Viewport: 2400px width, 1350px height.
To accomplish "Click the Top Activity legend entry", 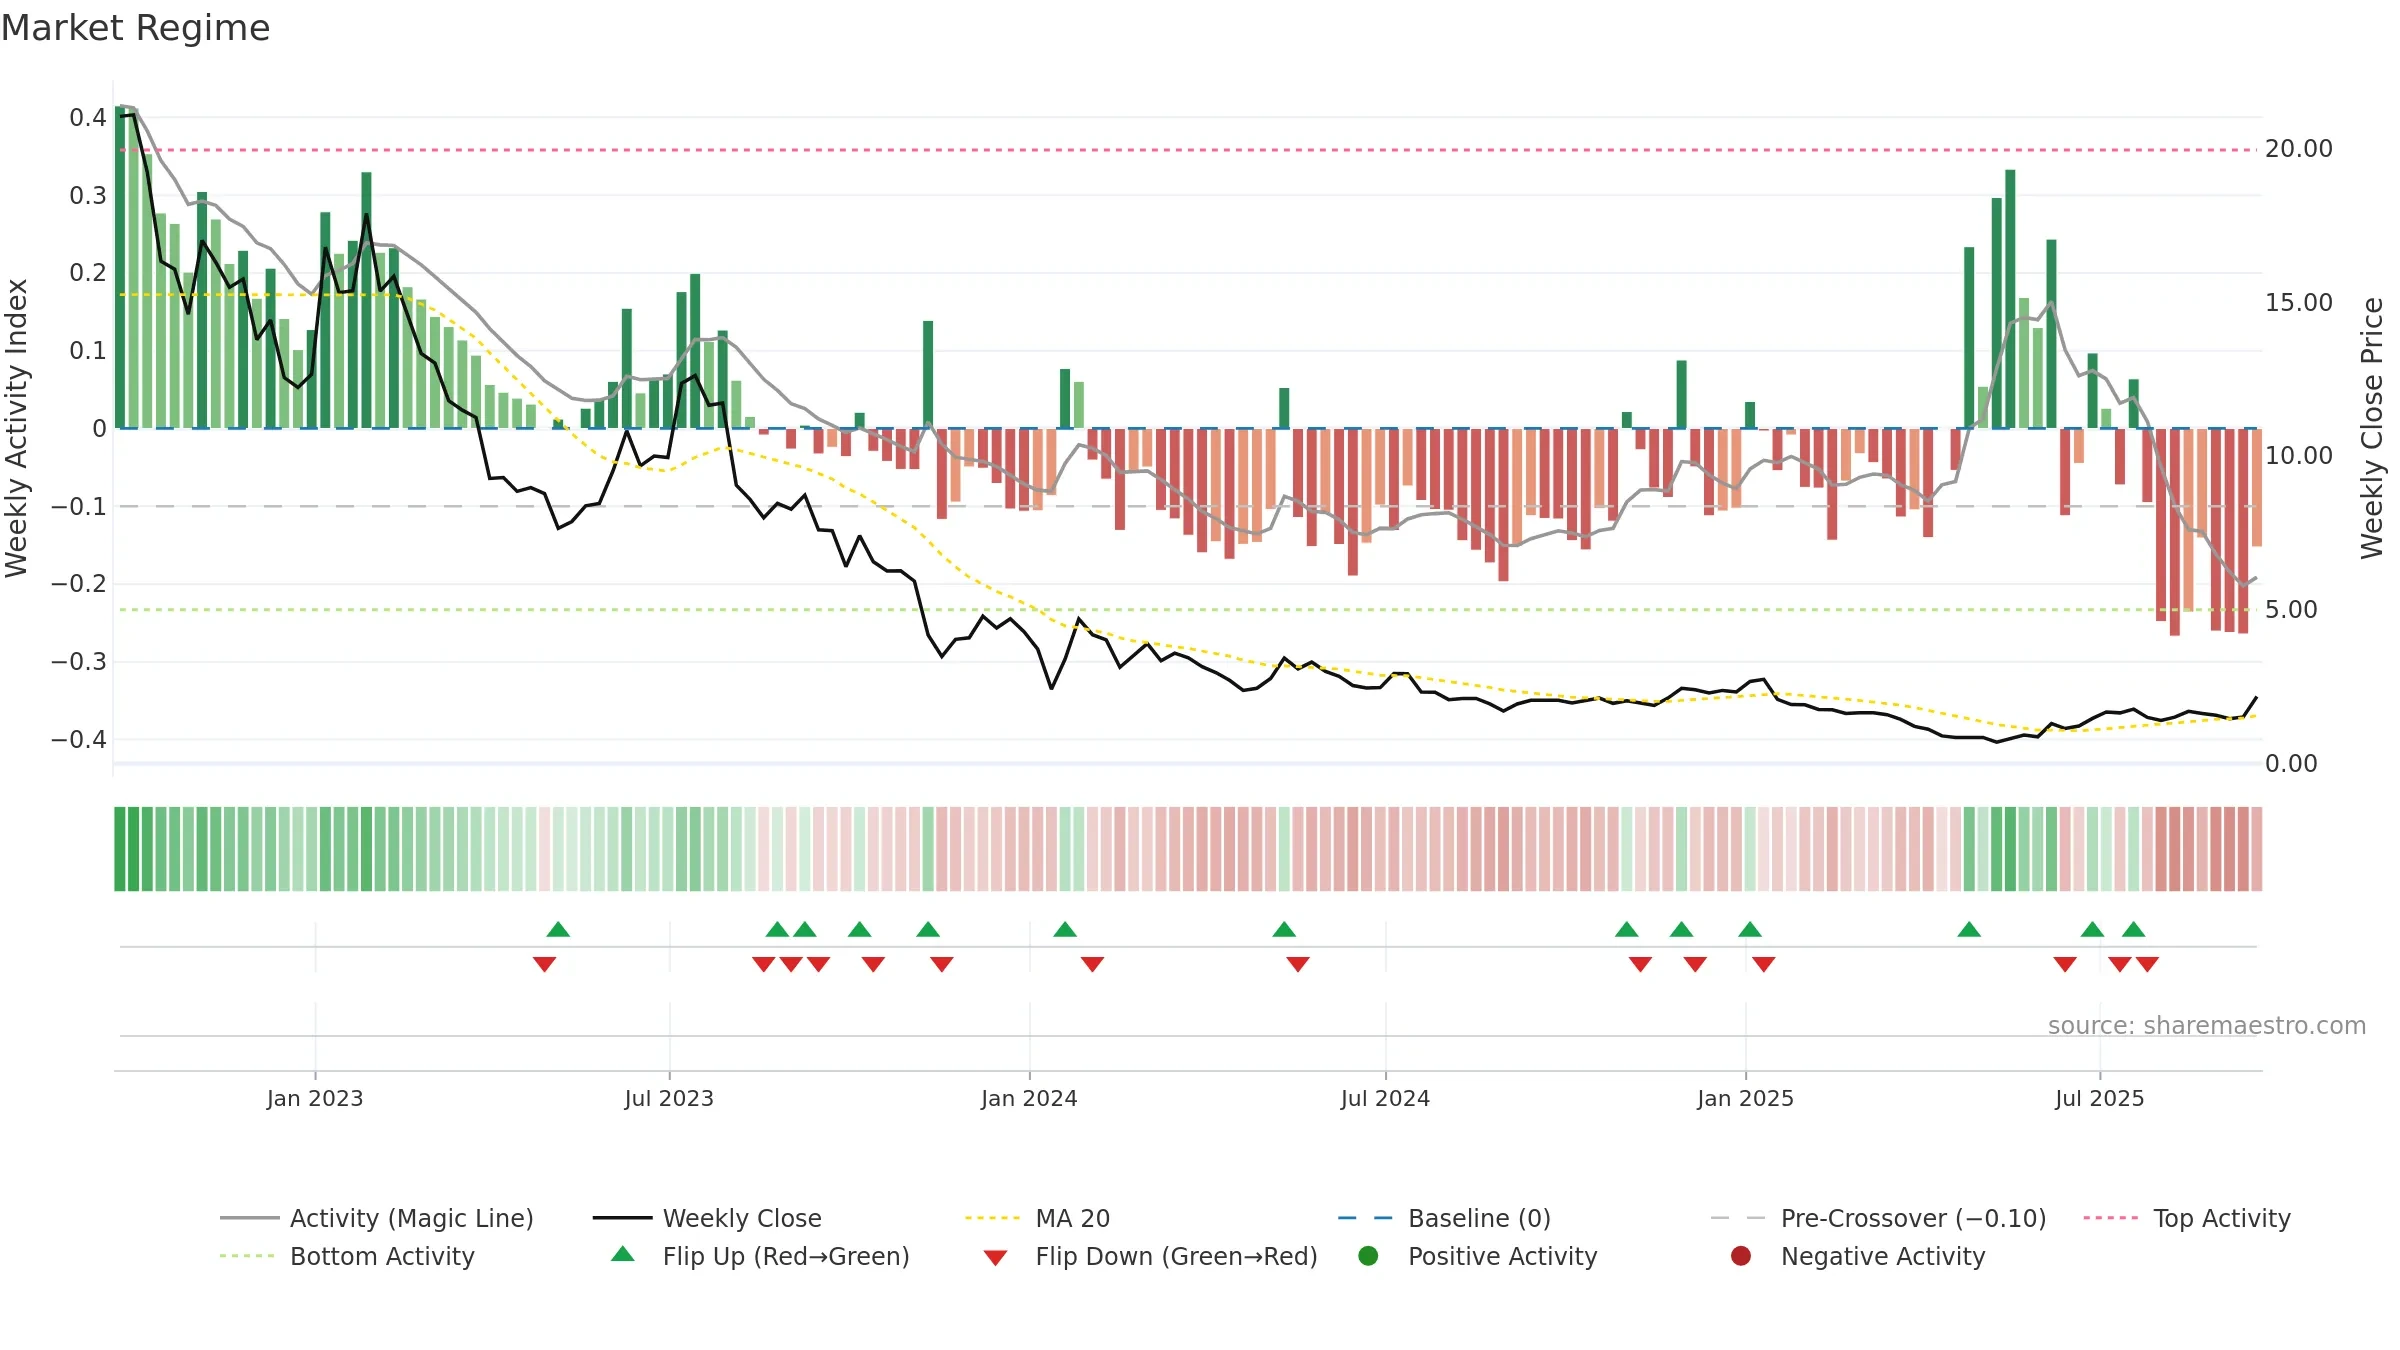I will point(2187,1218).
